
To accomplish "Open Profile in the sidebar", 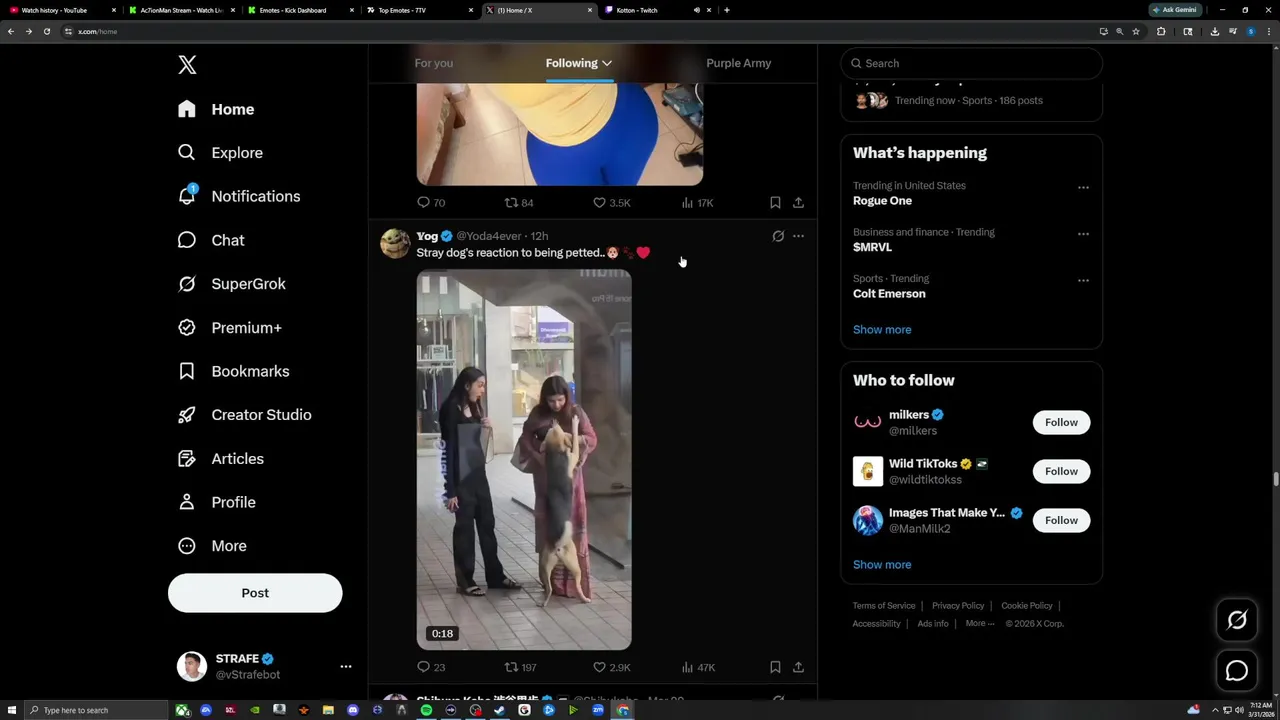I will click(217, 502).
